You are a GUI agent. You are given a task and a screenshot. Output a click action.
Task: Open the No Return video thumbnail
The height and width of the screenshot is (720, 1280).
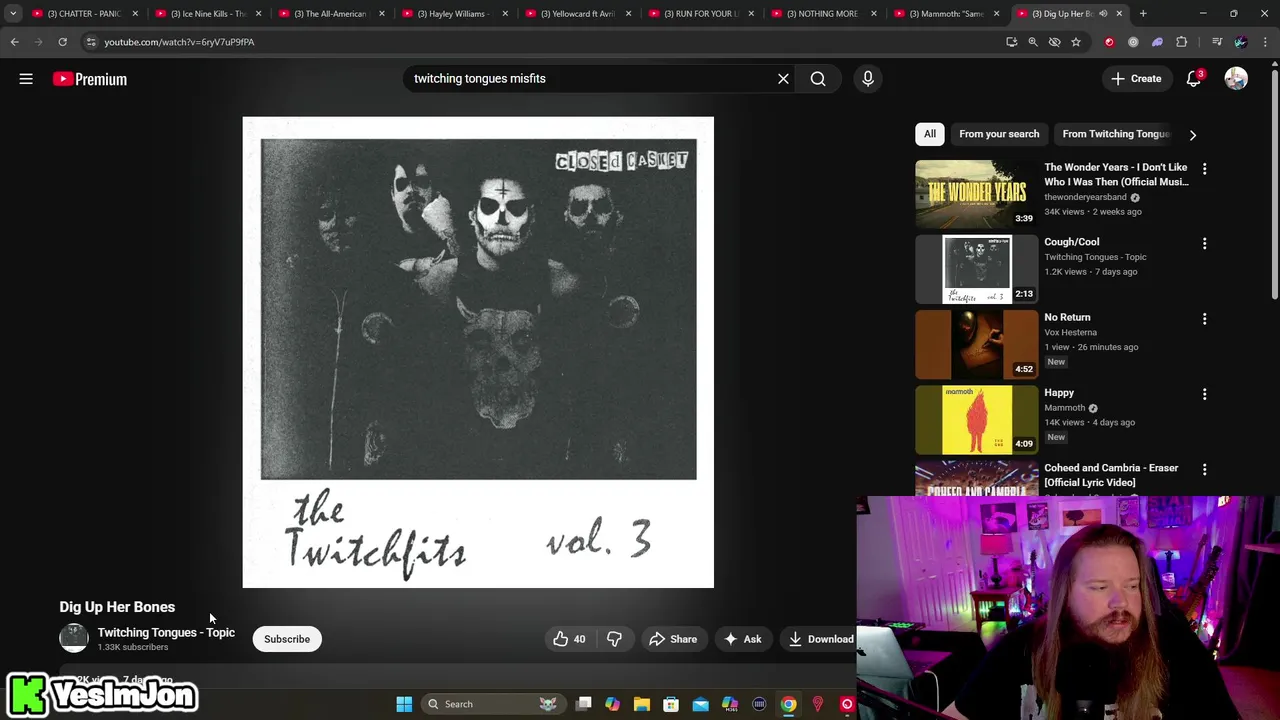[x=976, y=344]
